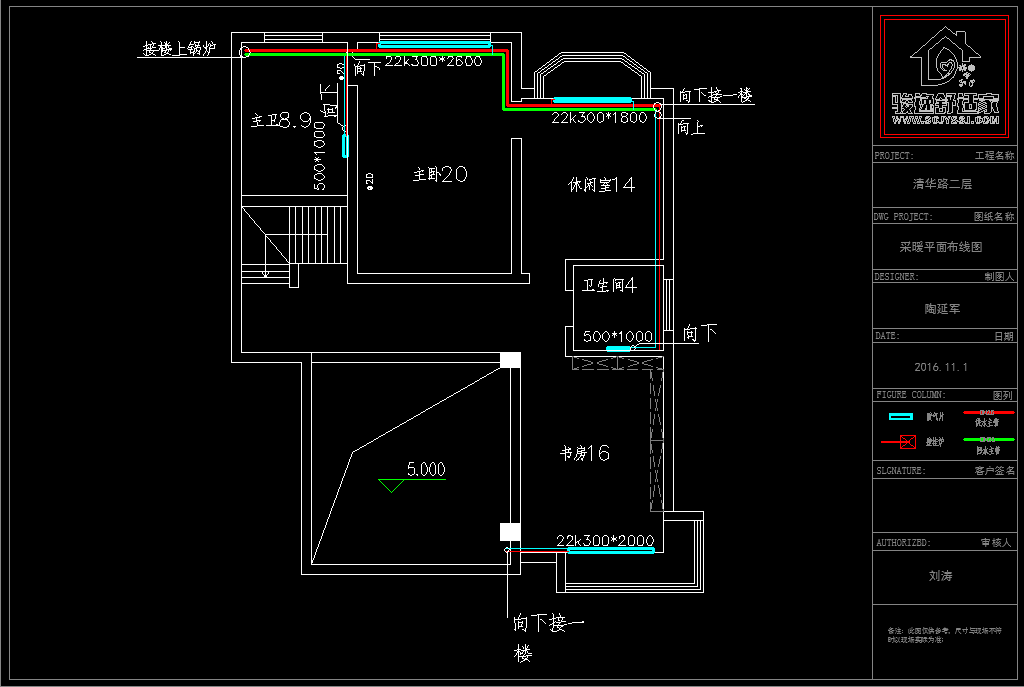This screenshot has height=687, width=1024.
Task: Click the 向下 annotation beside 卫生间4
Action: tap(699, 333)
